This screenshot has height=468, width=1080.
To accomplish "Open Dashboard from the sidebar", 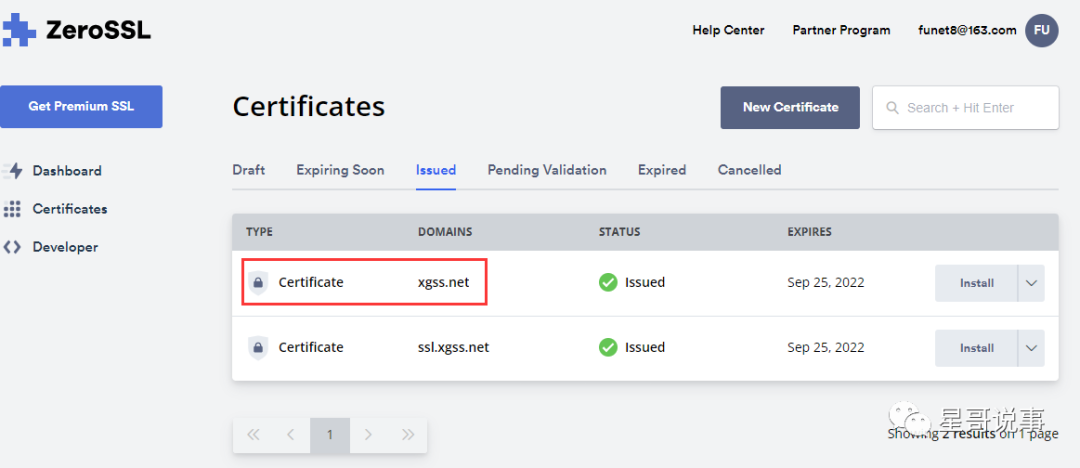I will [67, 171].
